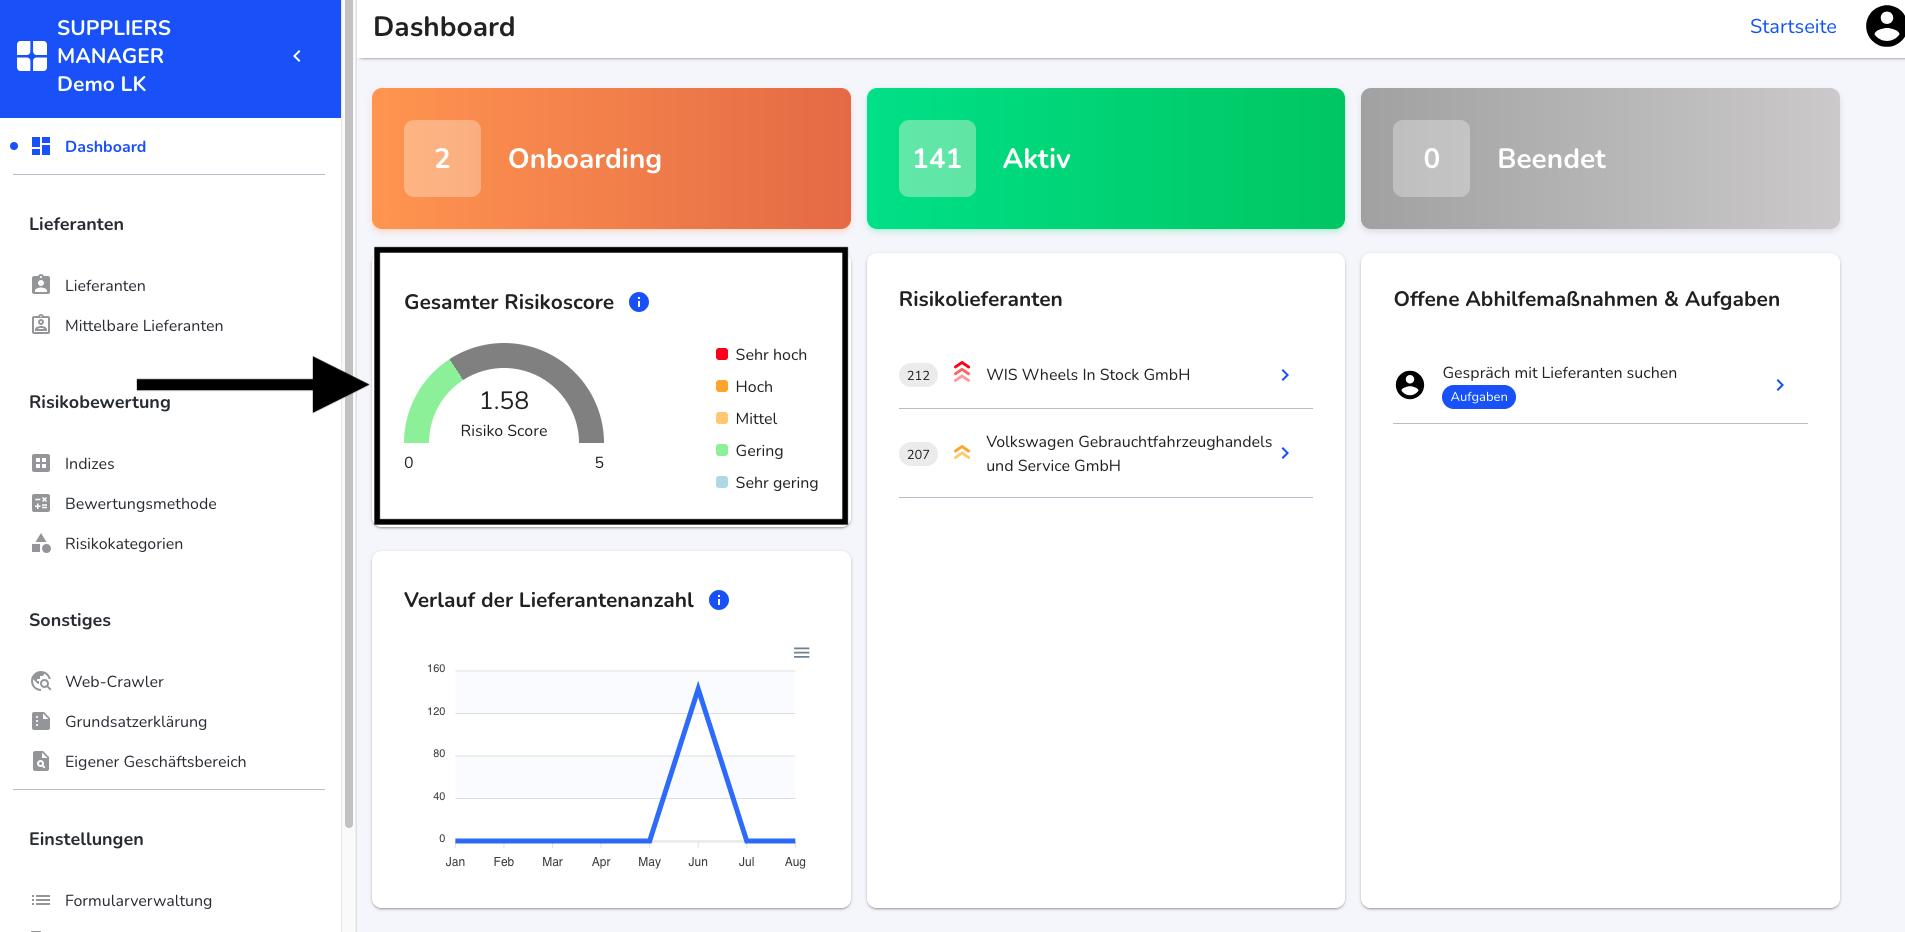Screen dimensions: 1905x932
Task: Open Formularverwaltung settings entry
Action: [138, 900]
